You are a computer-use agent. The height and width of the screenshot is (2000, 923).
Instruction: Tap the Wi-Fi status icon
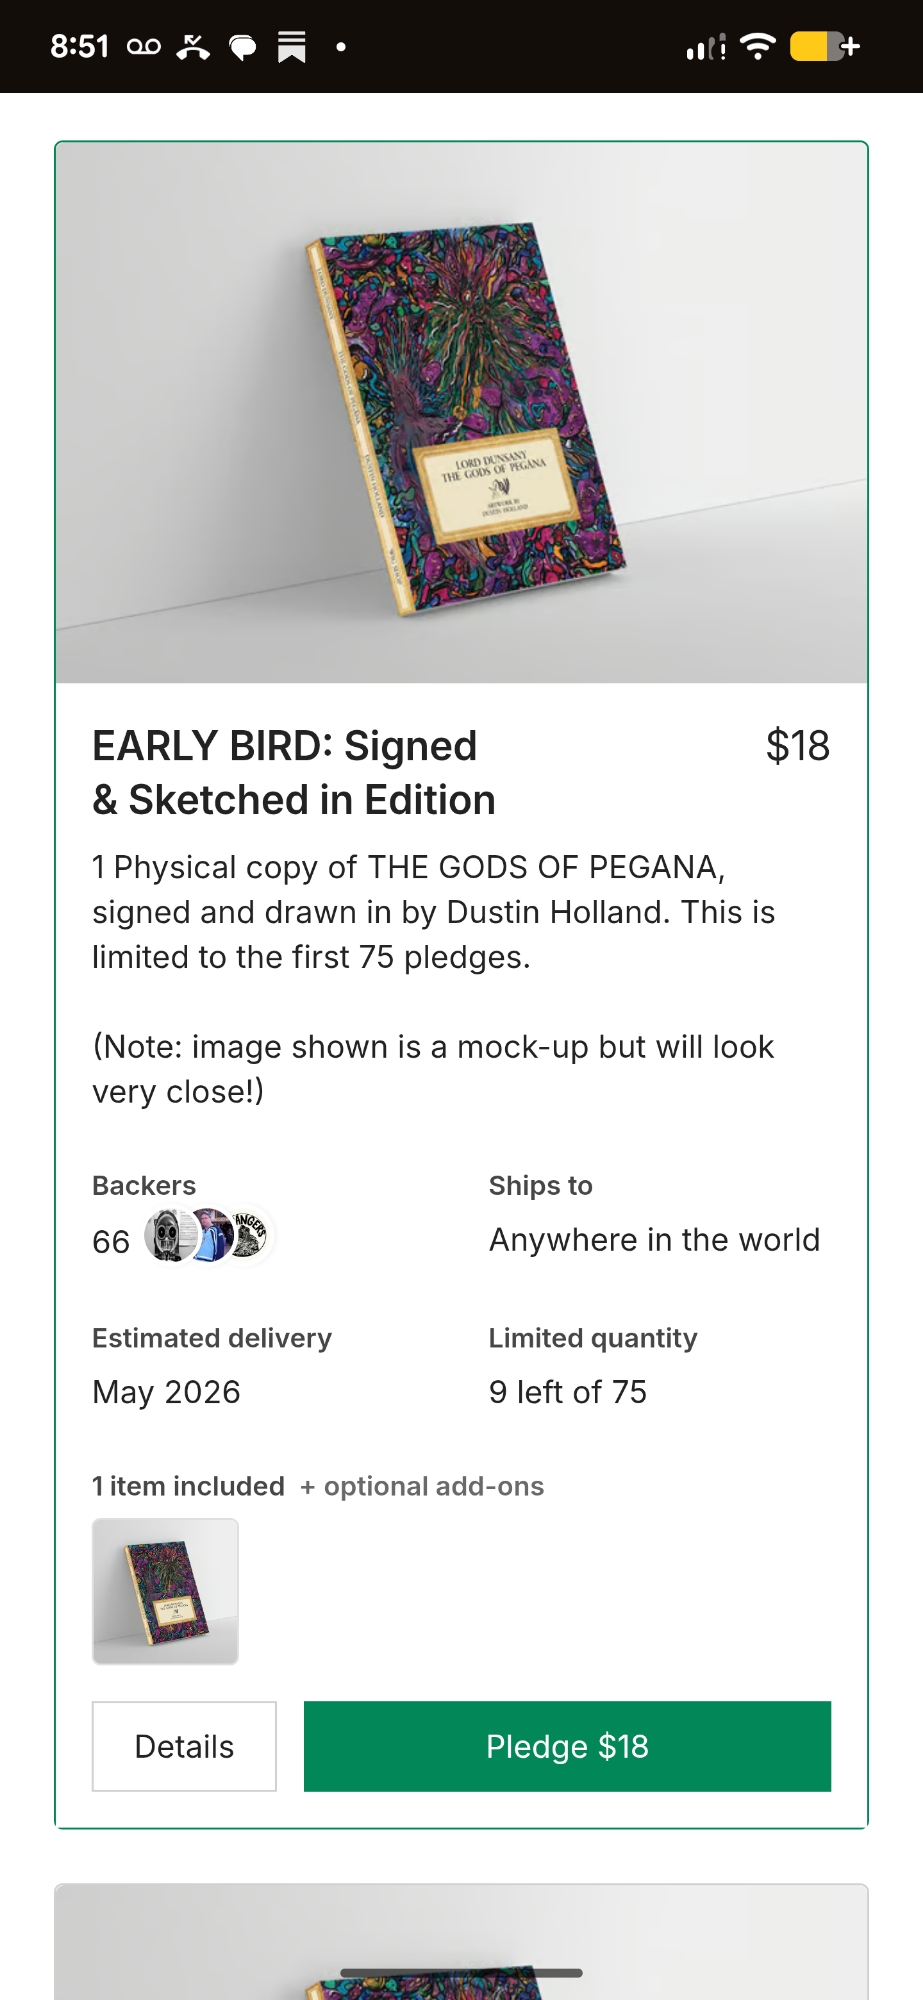click(758, 46)
